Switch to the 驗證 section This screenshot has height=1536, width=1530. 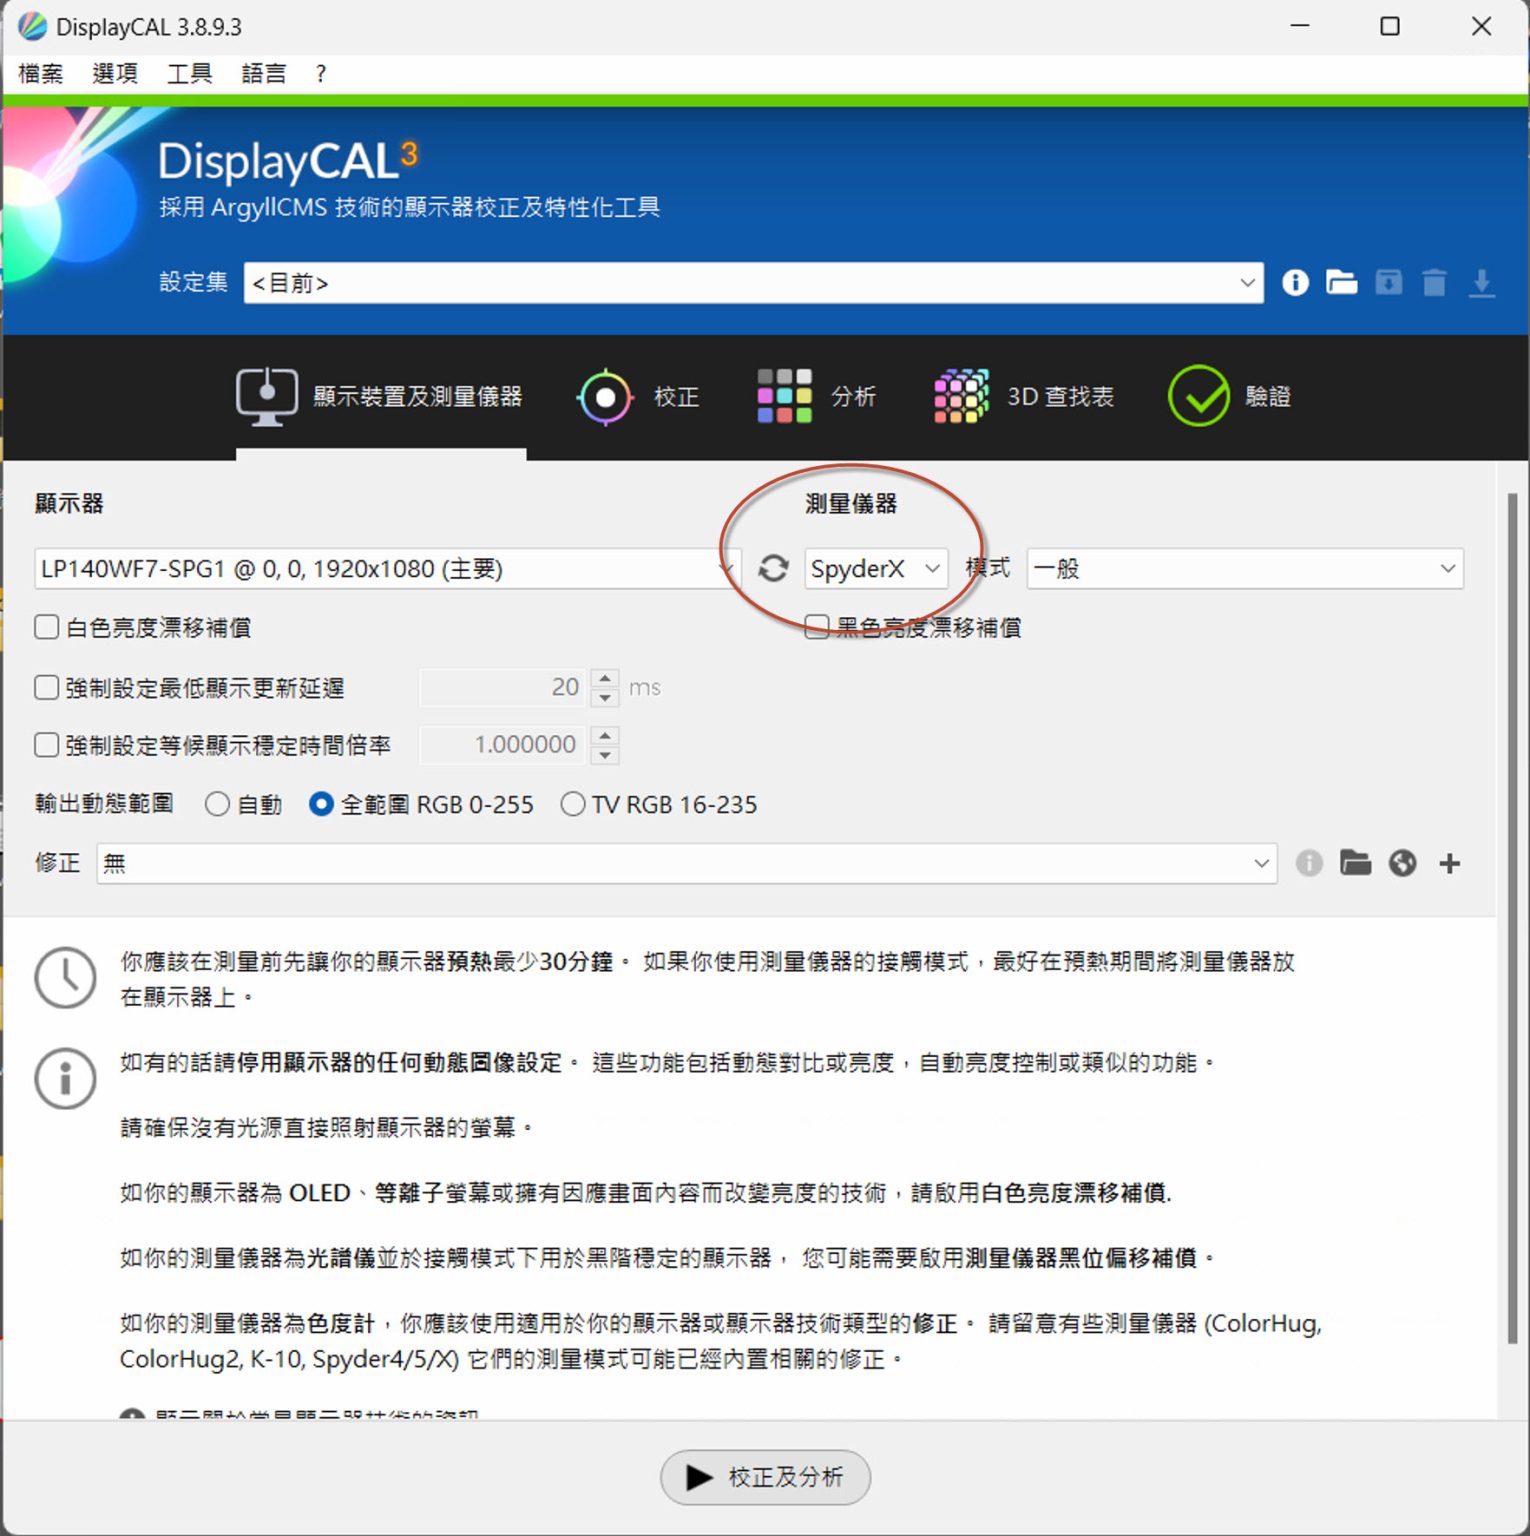point(1232,396)
